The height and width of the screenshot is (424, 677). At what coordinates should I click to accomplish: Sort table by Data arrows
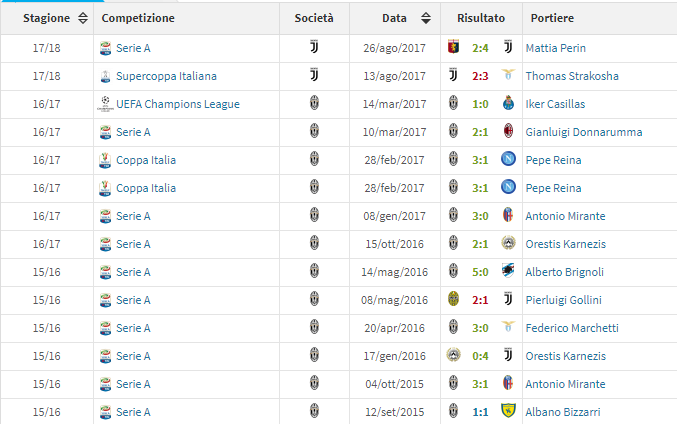click(x=426, y=18)
